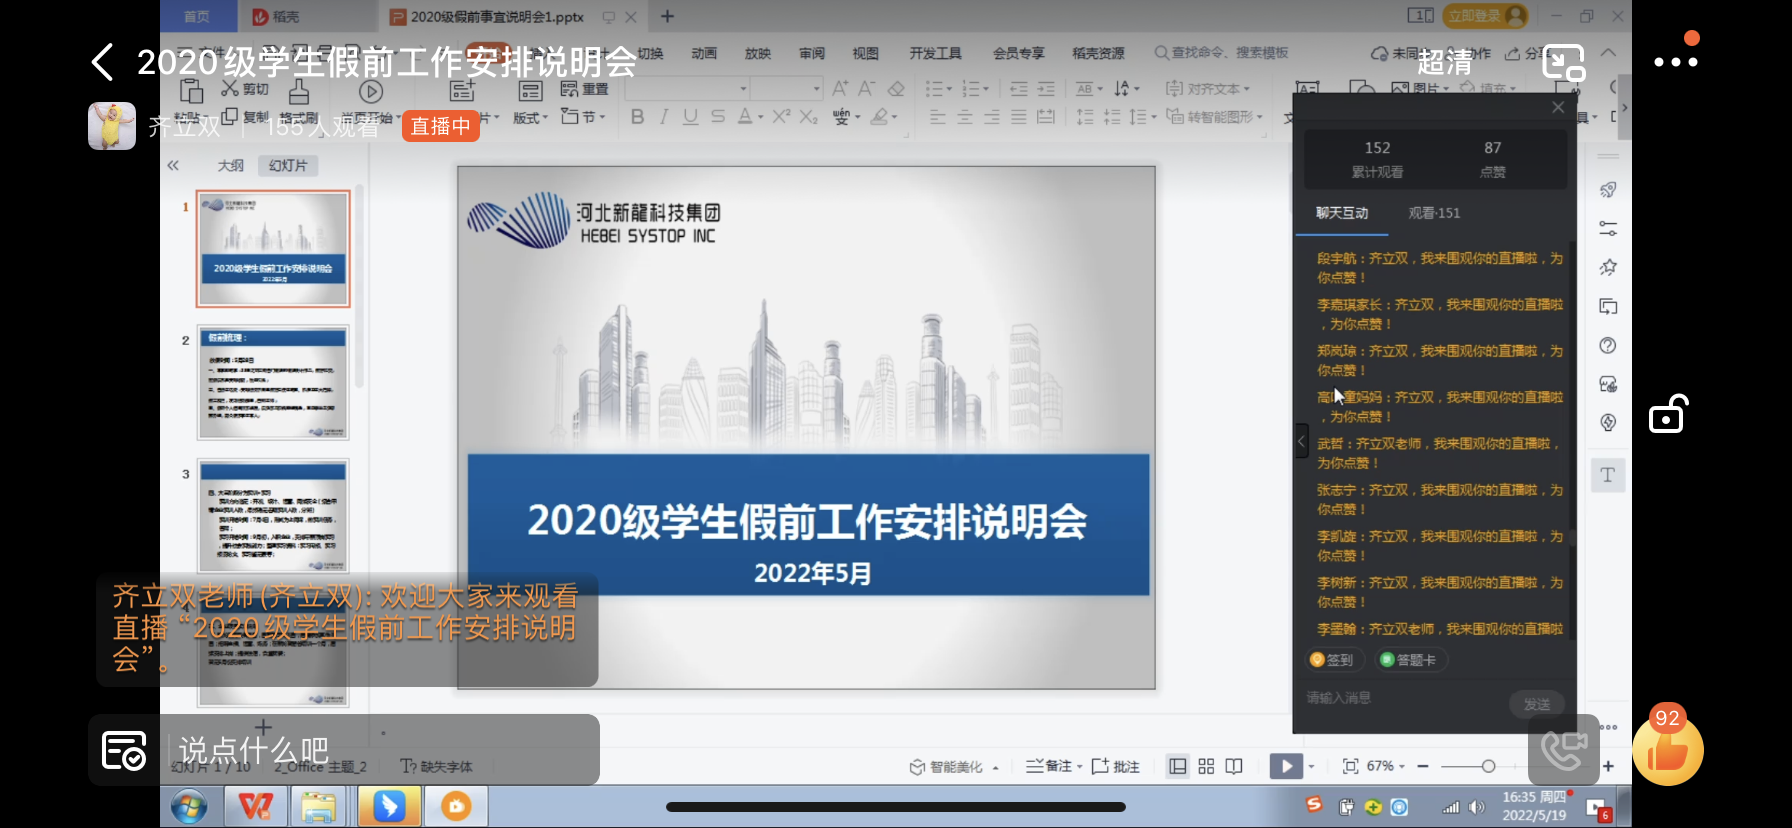Tap the back arrow beside the livestream title

coord(103,62)
